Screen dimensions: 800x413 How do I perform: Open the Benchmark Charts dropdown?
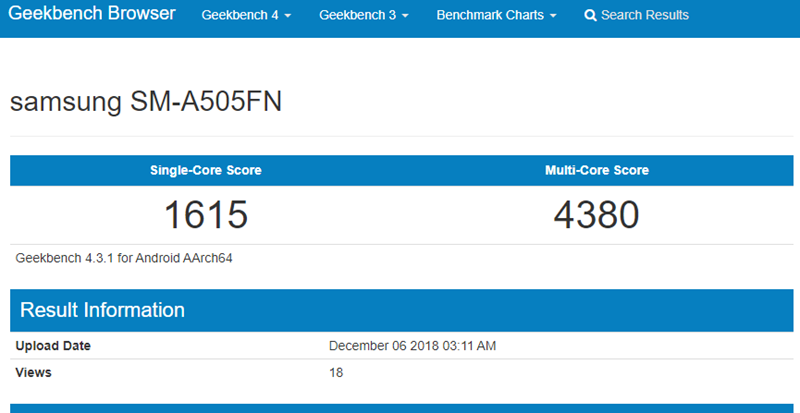click(x=496, y=15)
